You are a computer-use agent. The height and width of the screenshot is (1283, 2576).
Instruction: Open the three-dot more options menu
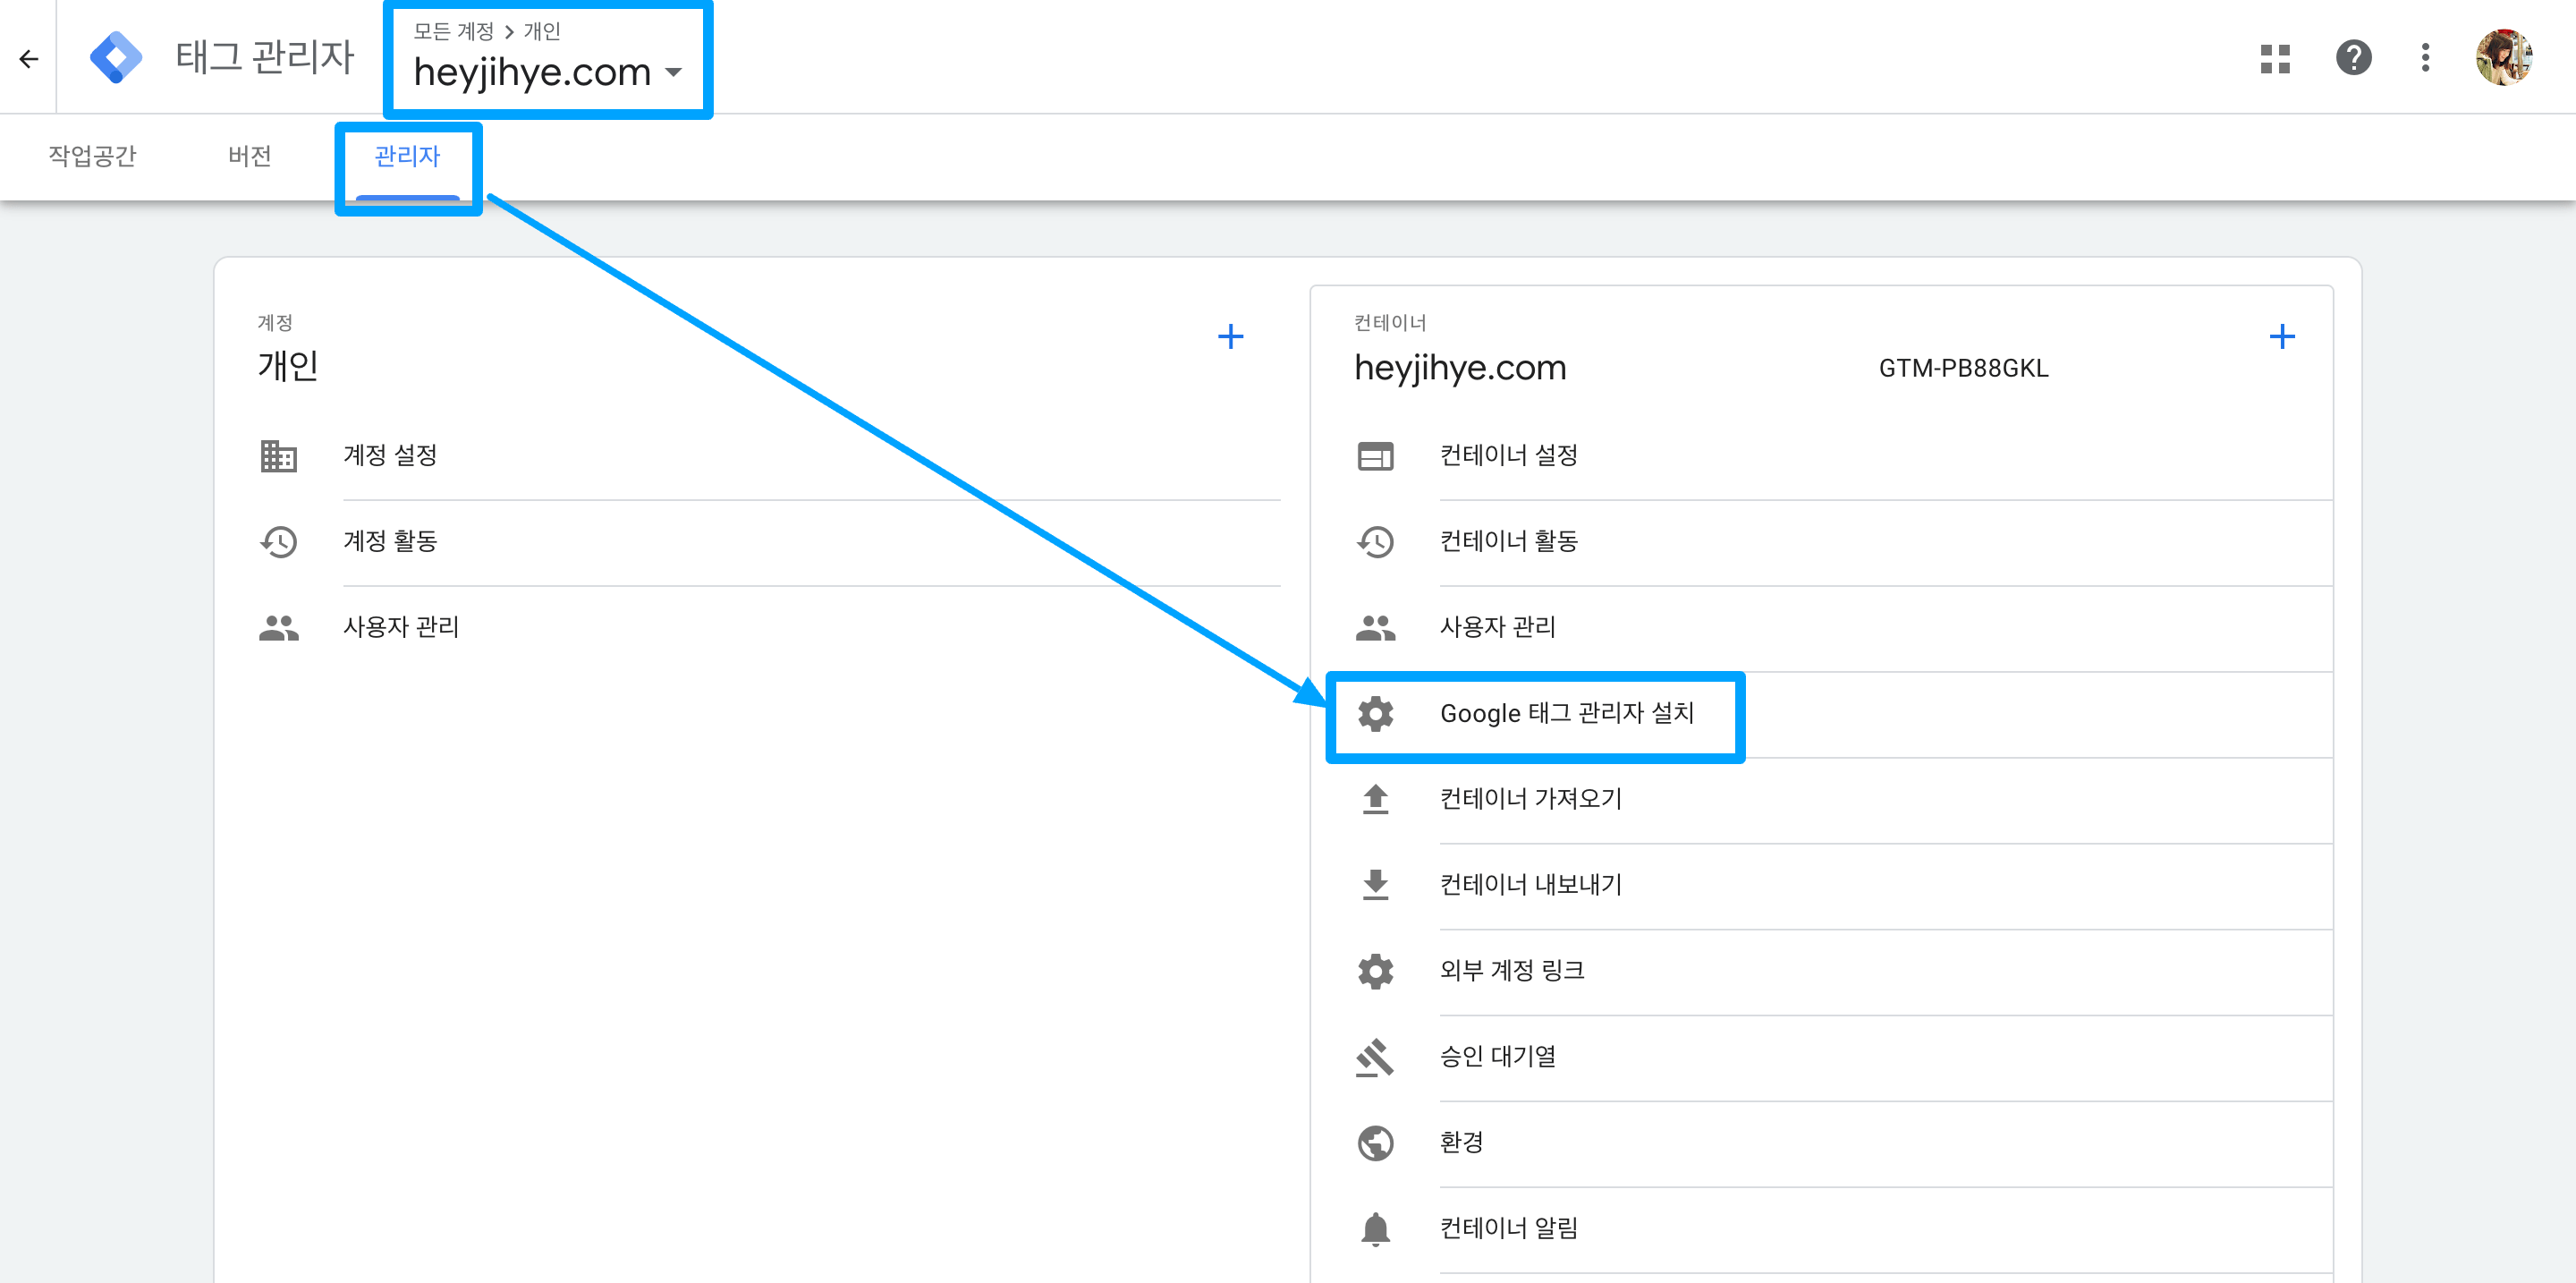coord(2425,58)
